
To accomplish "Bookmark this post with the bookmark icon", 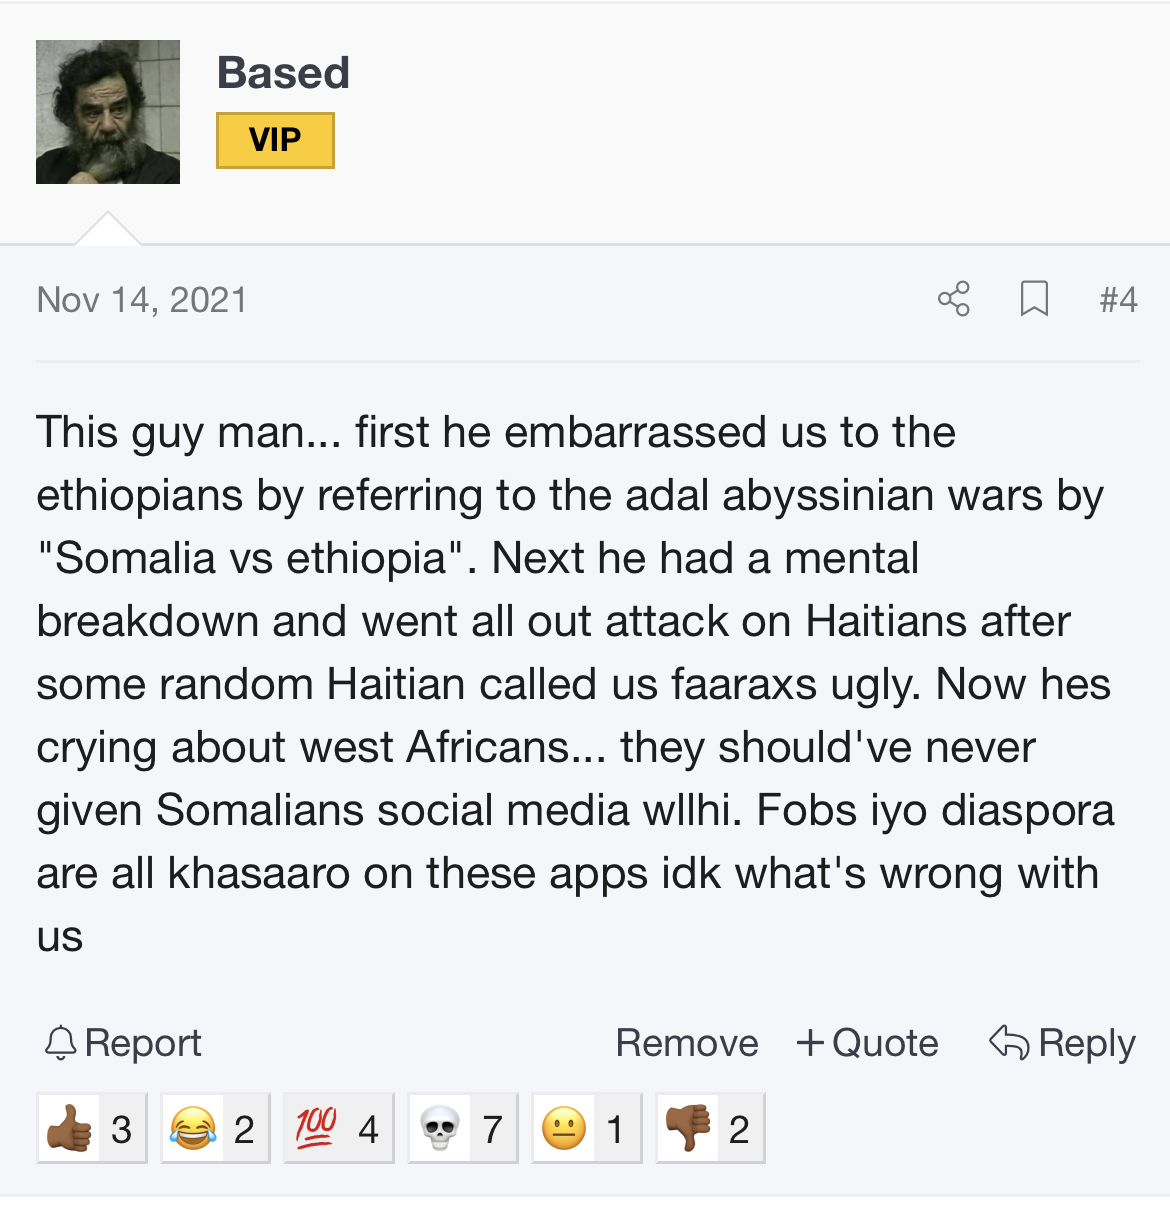I will click(1034, 299).
